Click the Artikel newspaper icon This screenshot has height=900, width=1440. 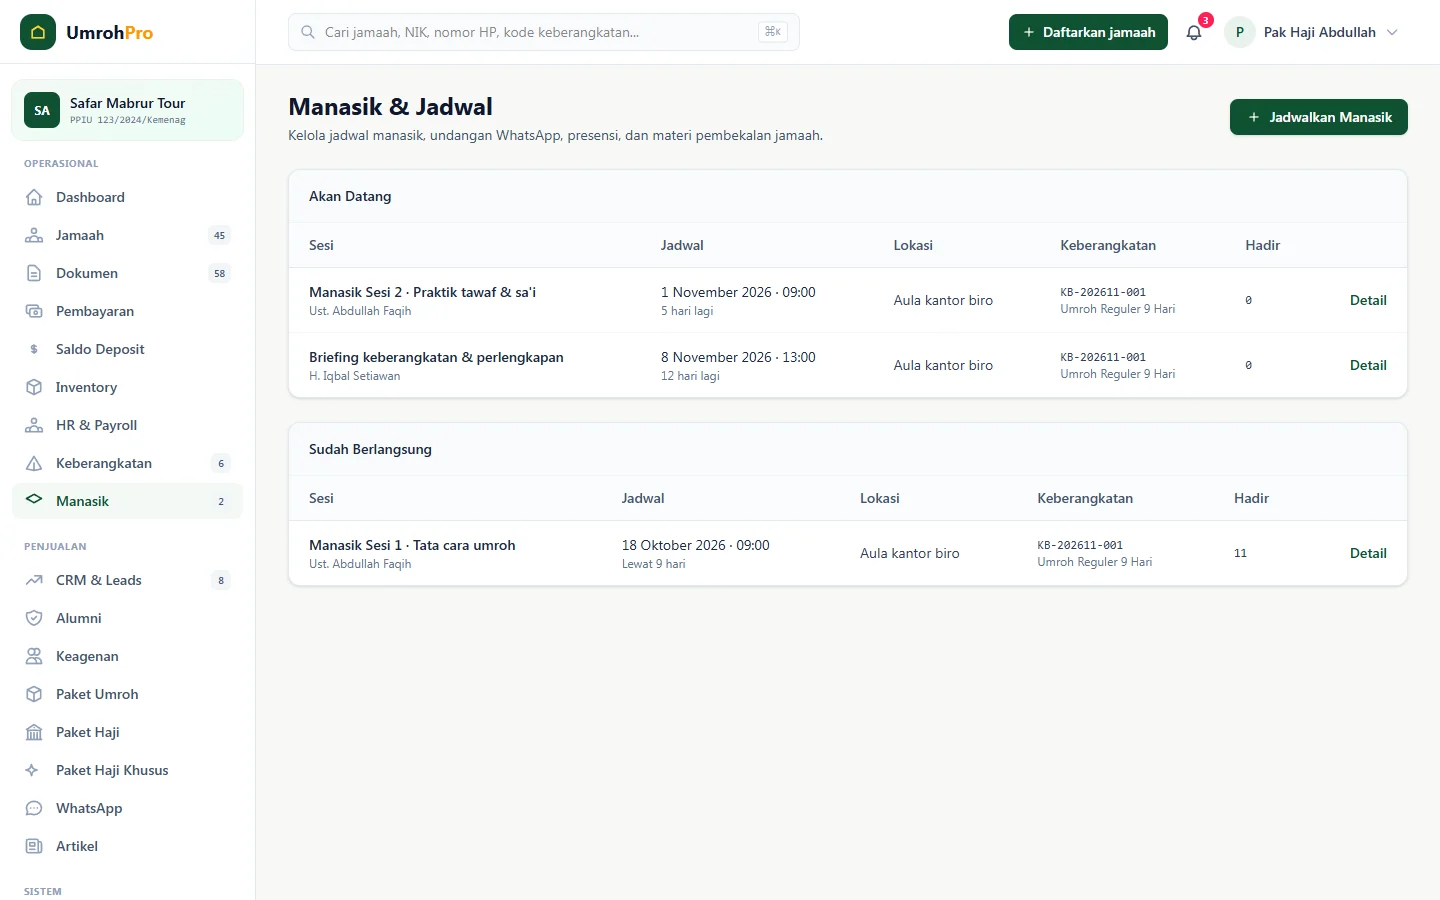(x=34, y=846)
